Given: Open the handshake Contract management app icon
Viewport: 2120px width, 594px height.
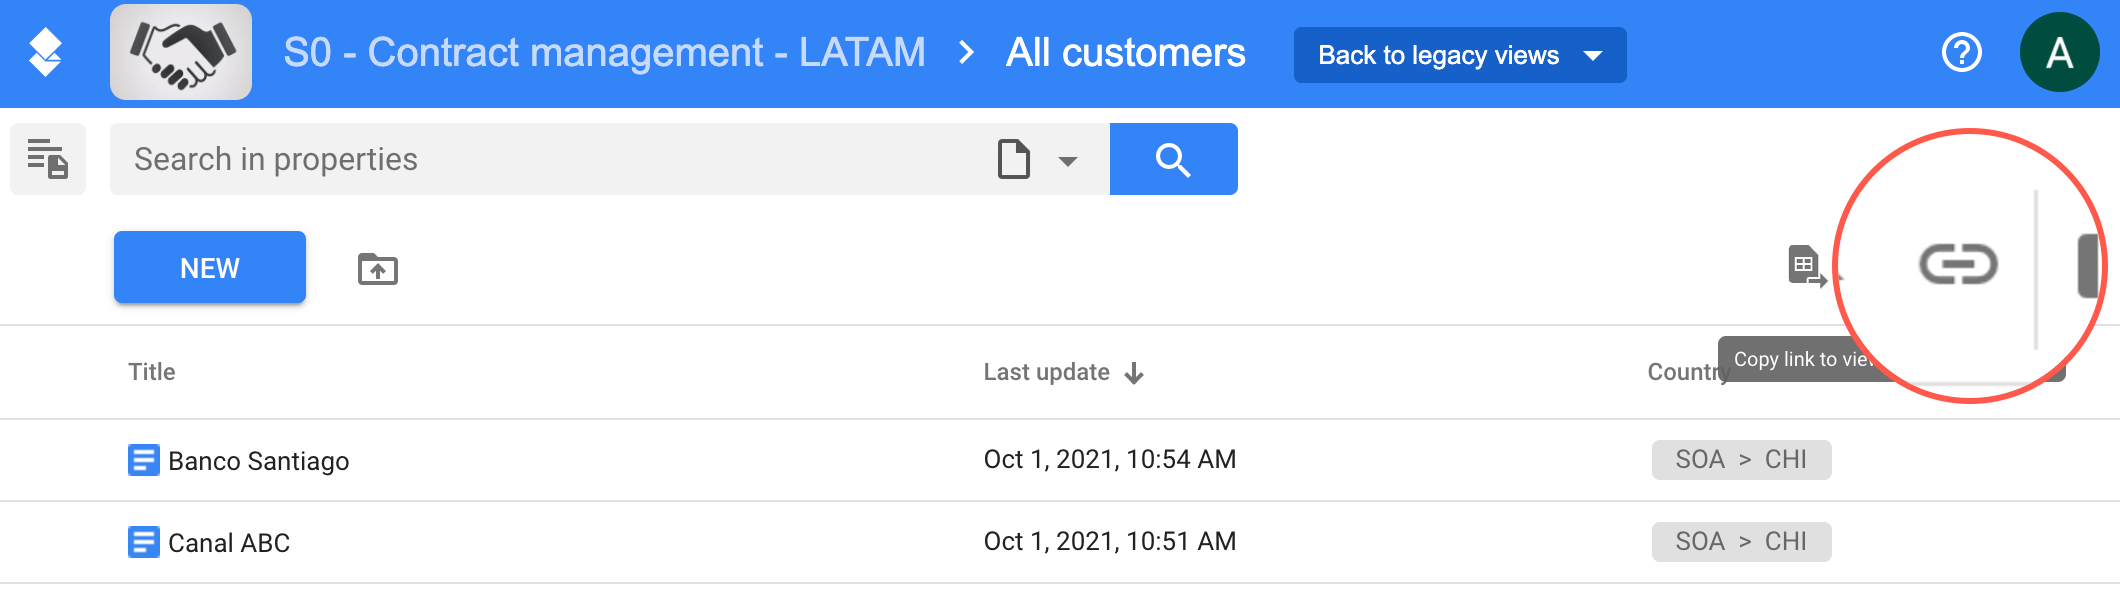Looking at the screenshot, I should coord(181,52).
